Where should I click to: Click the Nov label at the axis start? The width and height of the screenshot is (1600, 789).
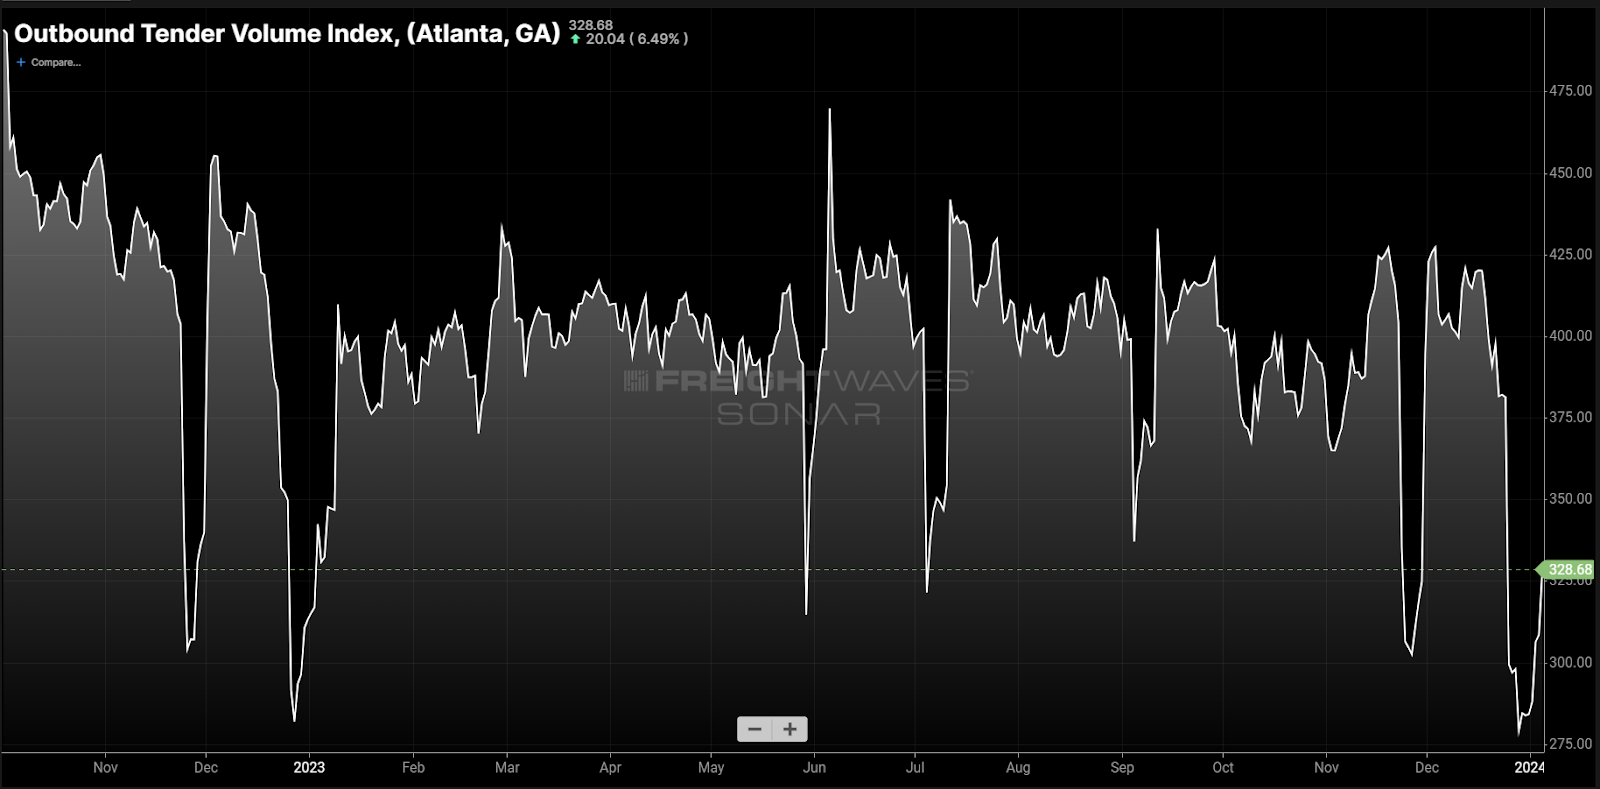pyautogui.click(x=105, y=767)
